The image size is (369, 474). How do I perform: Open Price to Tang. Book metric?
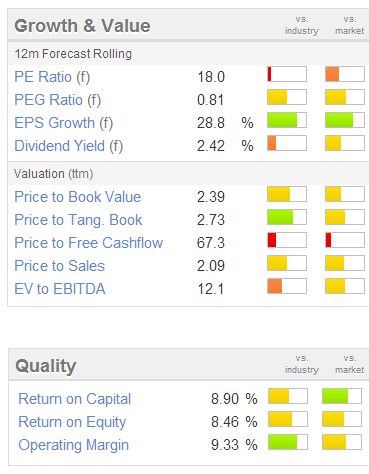point(78,220)
